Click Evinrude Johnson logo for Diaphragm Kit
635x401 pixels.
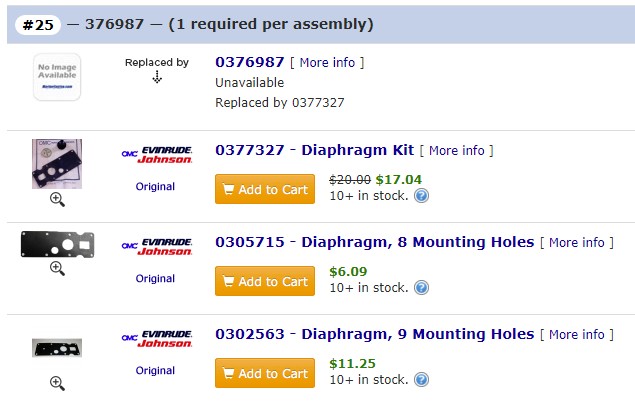157,155
